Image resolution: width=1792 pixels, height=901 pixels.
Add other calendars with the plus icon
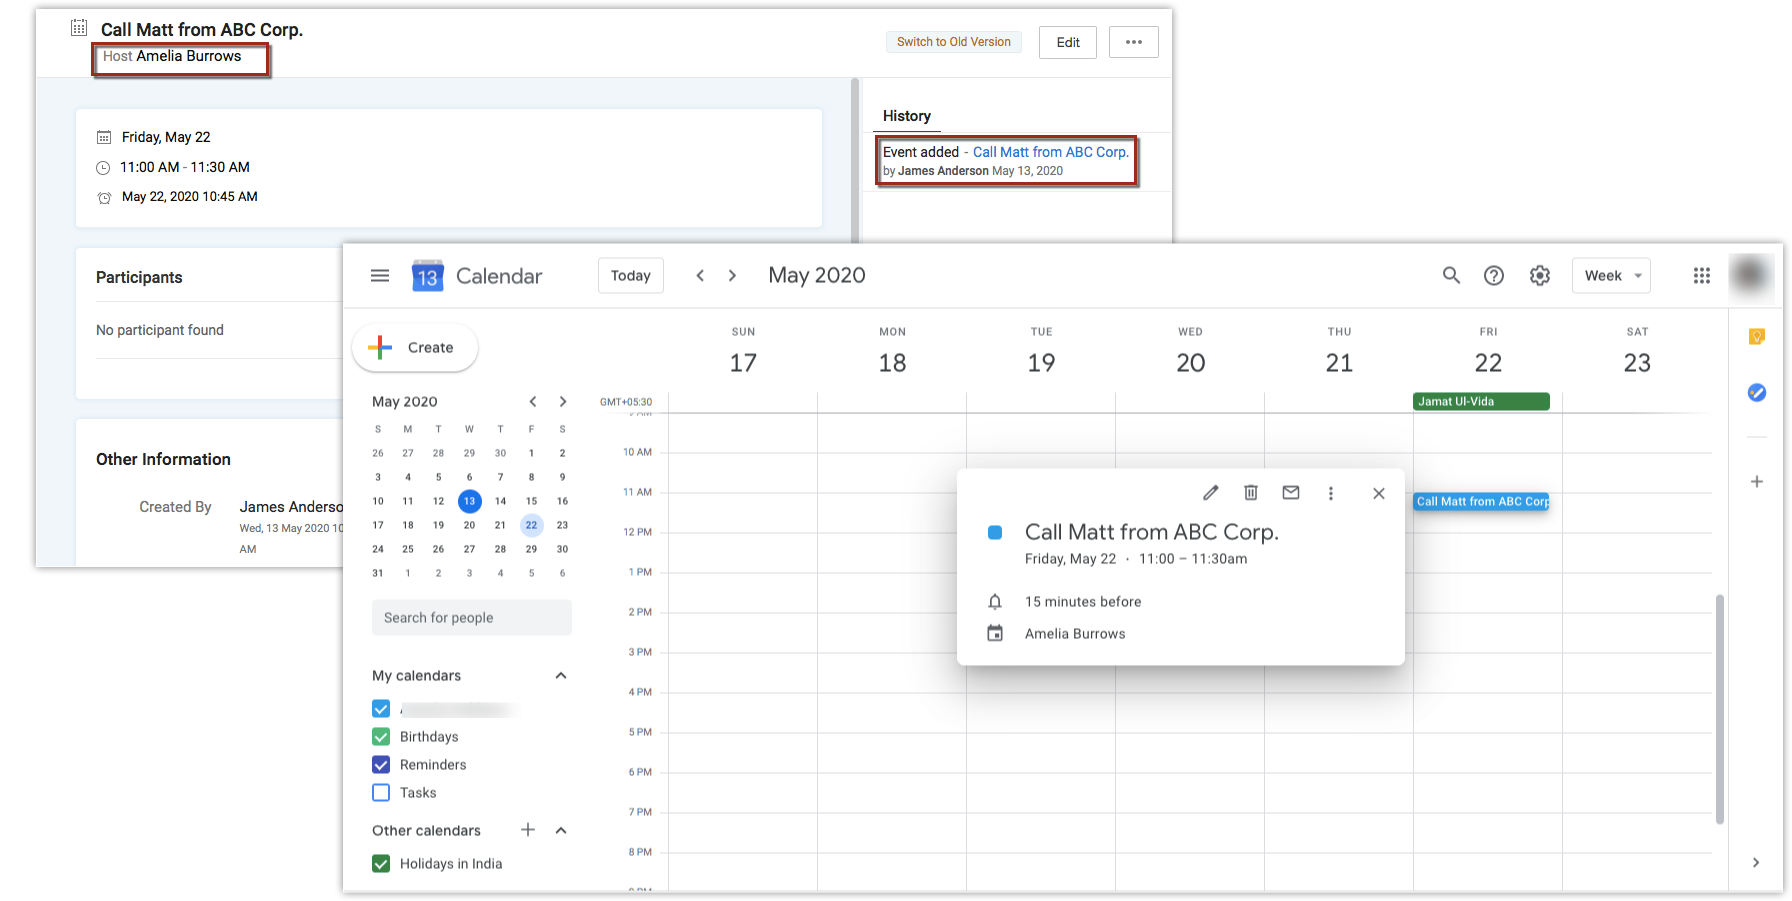[528, 830]
